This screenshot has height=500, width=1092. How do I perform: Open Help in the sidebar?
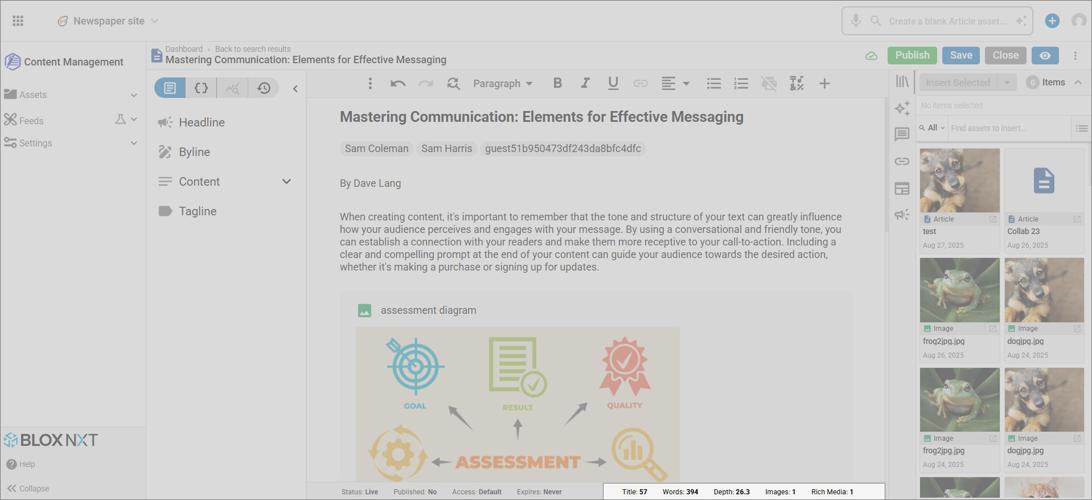click(20, 464)
